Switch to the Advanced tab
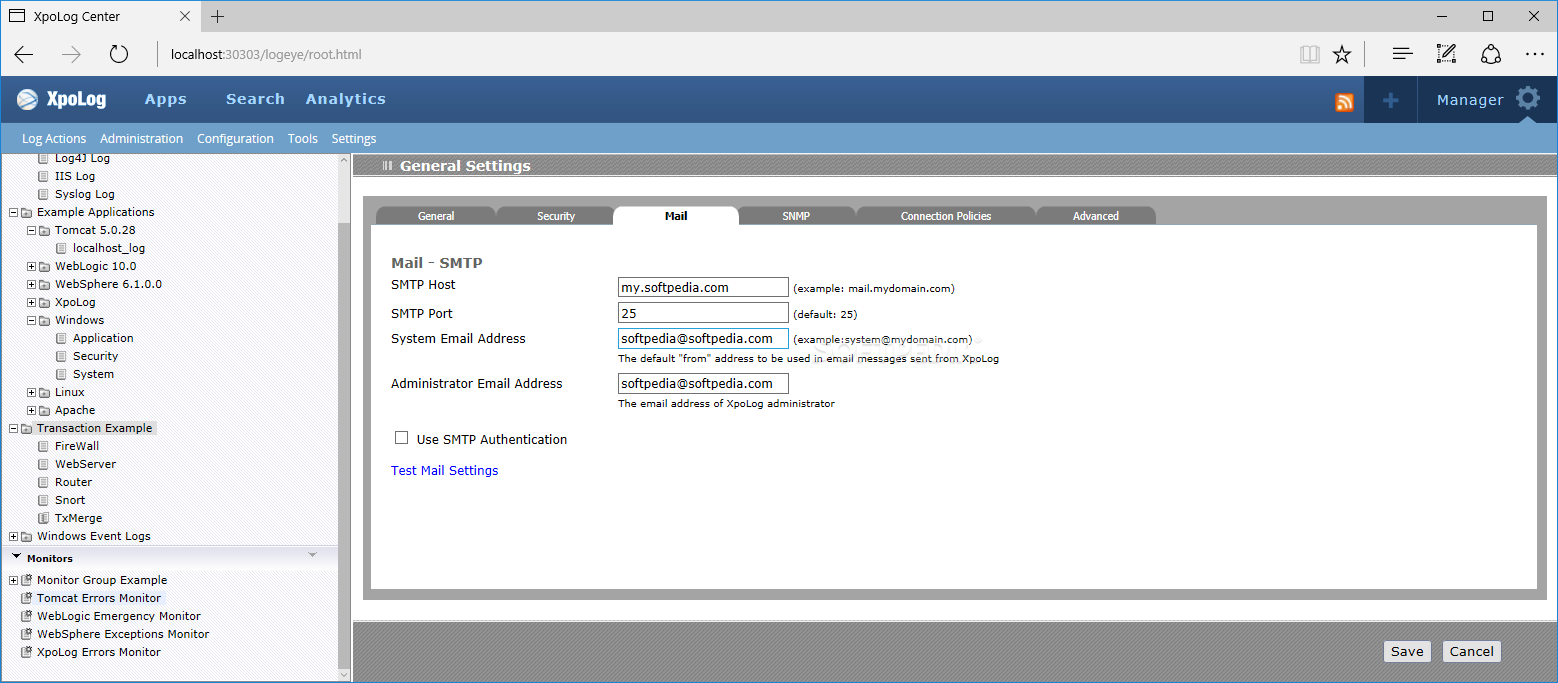The height and width of the screenshot is (683, 1558). click(1096, 216)
